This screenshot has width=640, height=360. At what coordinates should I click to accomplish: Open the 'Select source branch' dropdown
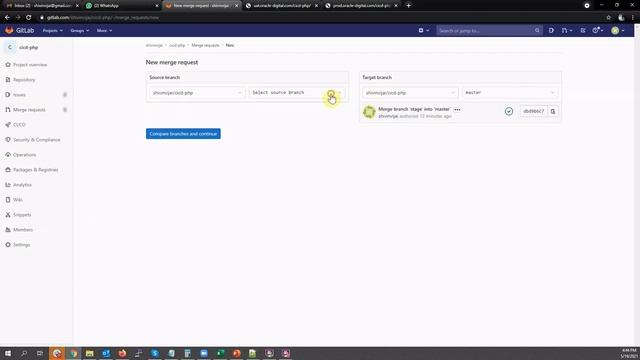pos(297,93)
